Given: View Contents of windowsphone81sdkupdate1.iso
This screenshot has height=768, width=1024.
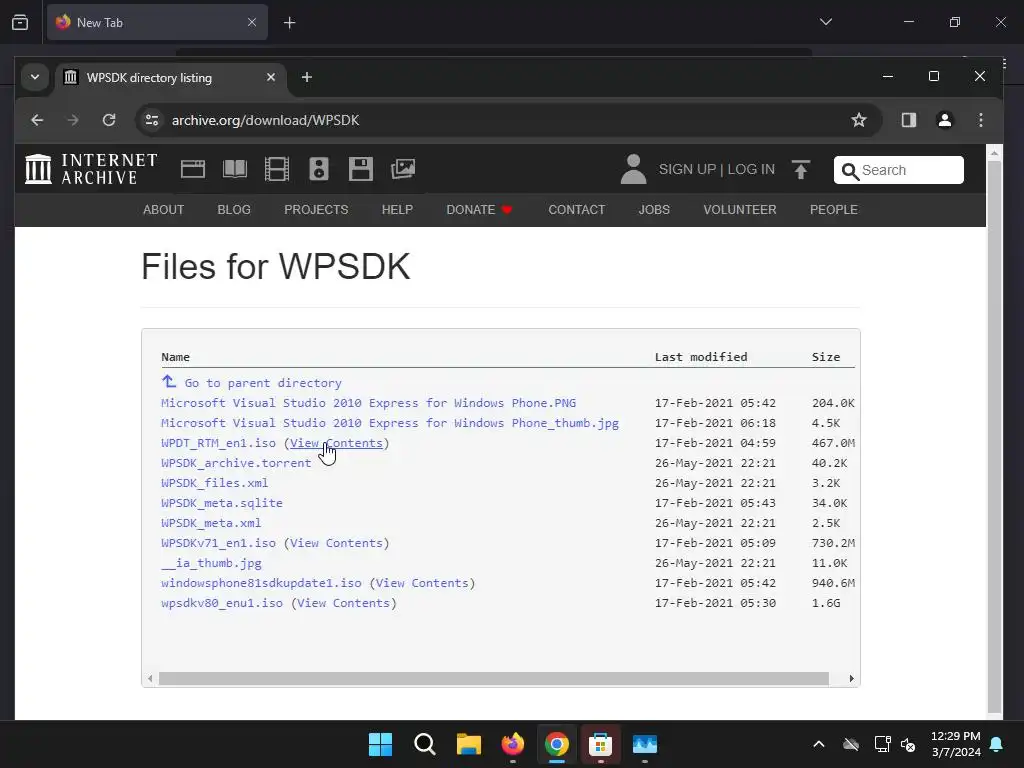Looking at the screenshot, I should click(422, 583).
